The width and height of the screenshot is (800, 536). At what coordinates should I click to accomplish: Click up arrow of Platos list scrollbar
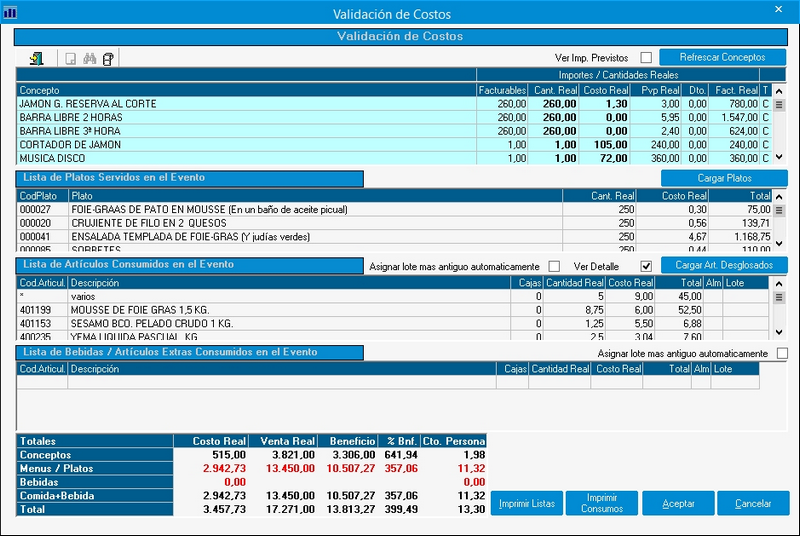click(779, 196)
